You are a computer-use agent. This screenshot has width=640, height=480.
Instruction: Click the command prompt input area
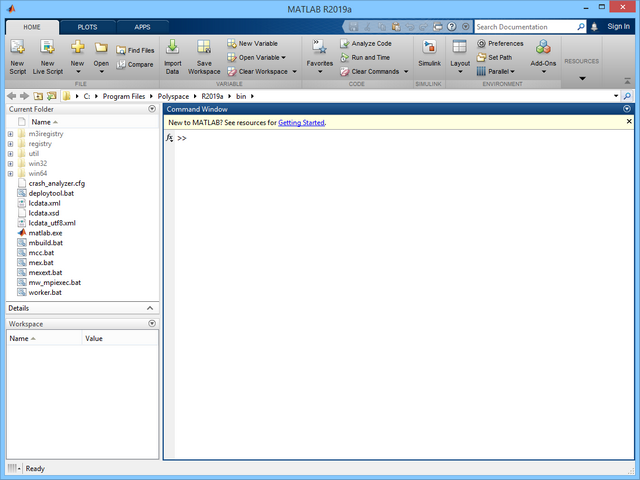(404, 138)
